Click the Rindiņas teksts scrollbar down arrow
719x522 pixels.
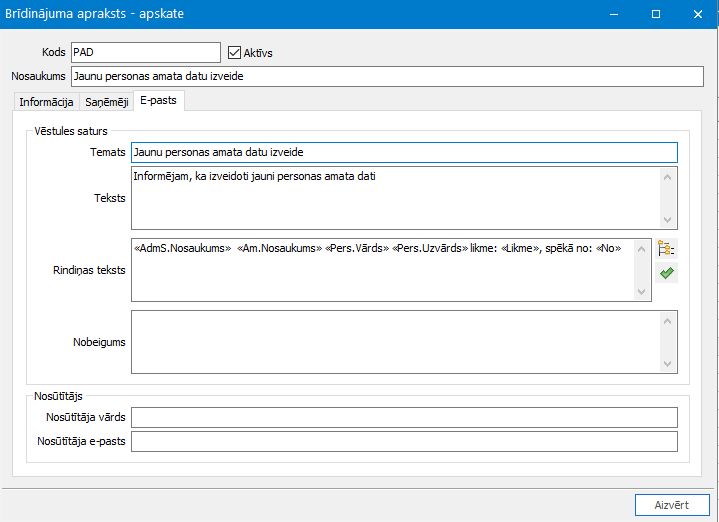[x=642, y=292]
